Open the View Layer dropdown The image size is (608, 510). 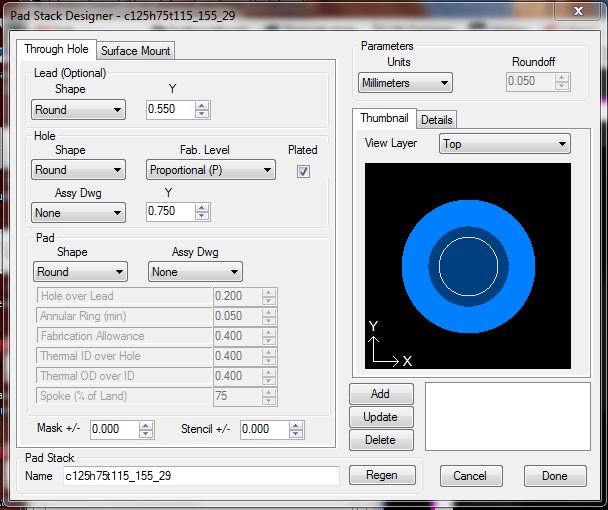click(504, 144)
